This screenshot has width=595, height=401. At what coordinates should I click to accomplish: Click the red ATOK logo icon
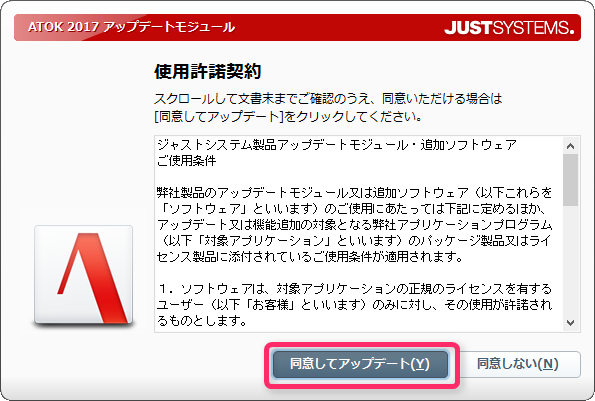tap(83, 275)
